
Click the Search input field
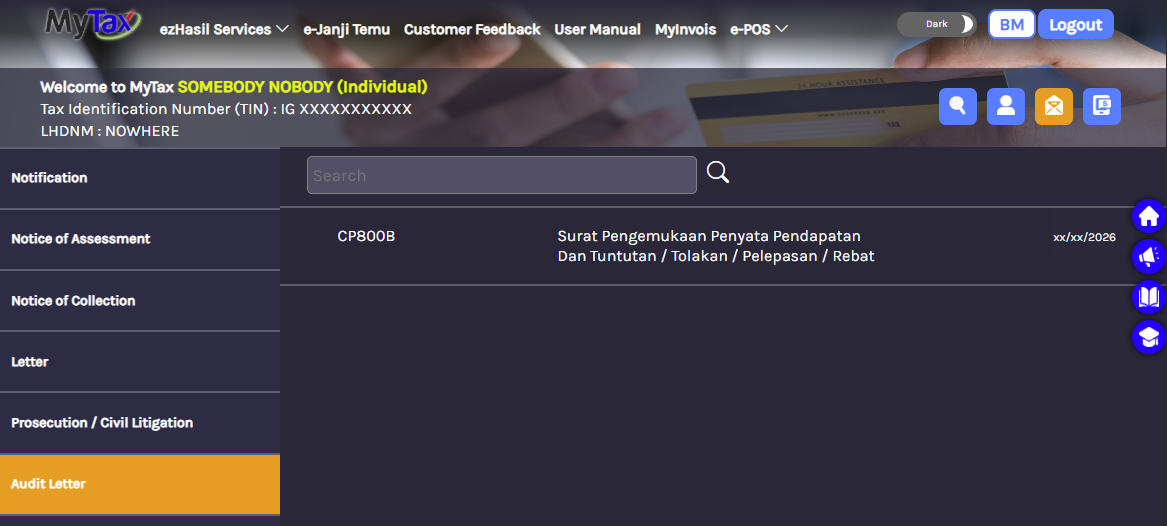coord(502,175)
